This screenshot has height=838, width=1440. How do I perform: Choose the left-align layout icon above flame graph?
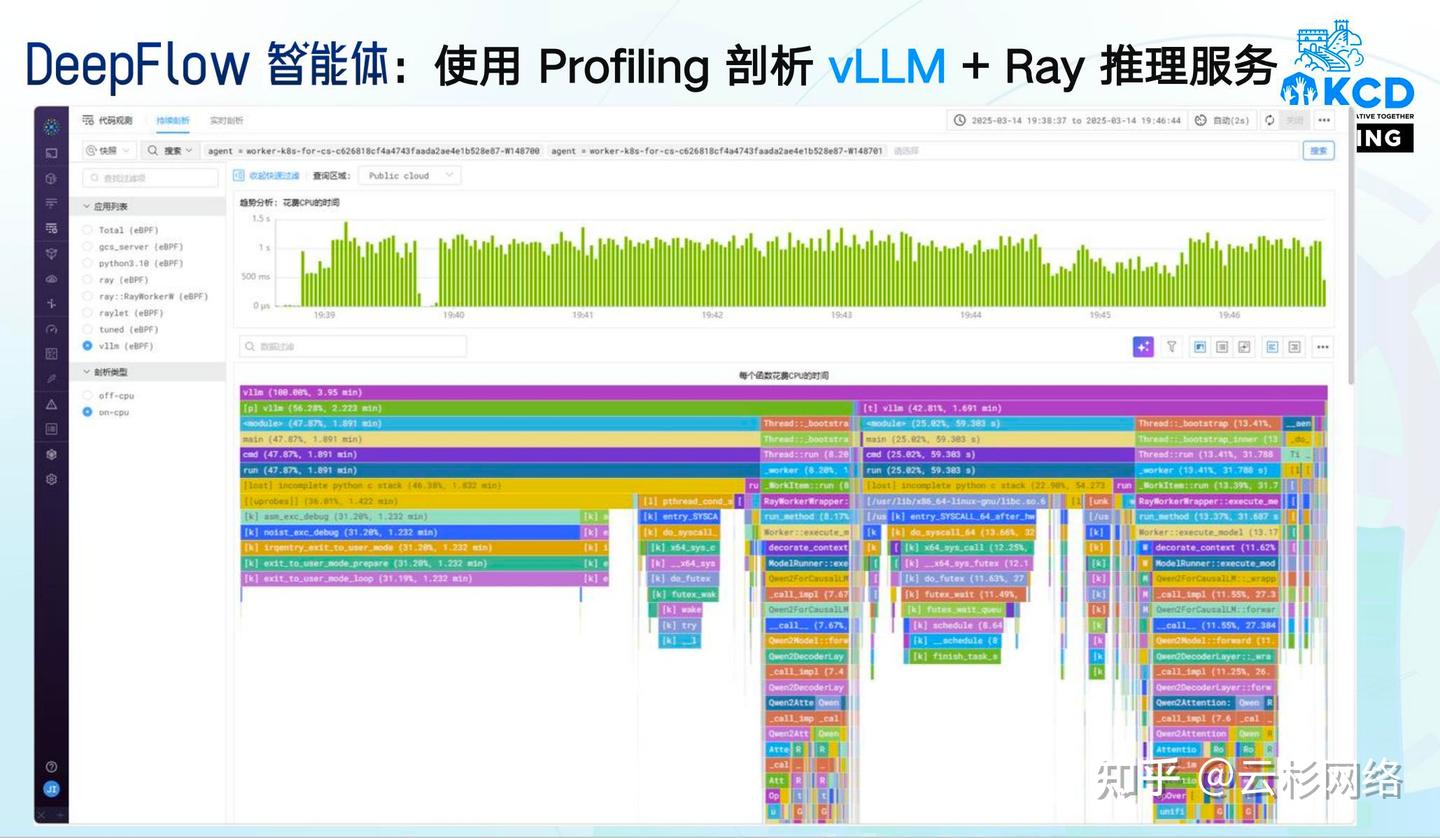(1273, 347)
